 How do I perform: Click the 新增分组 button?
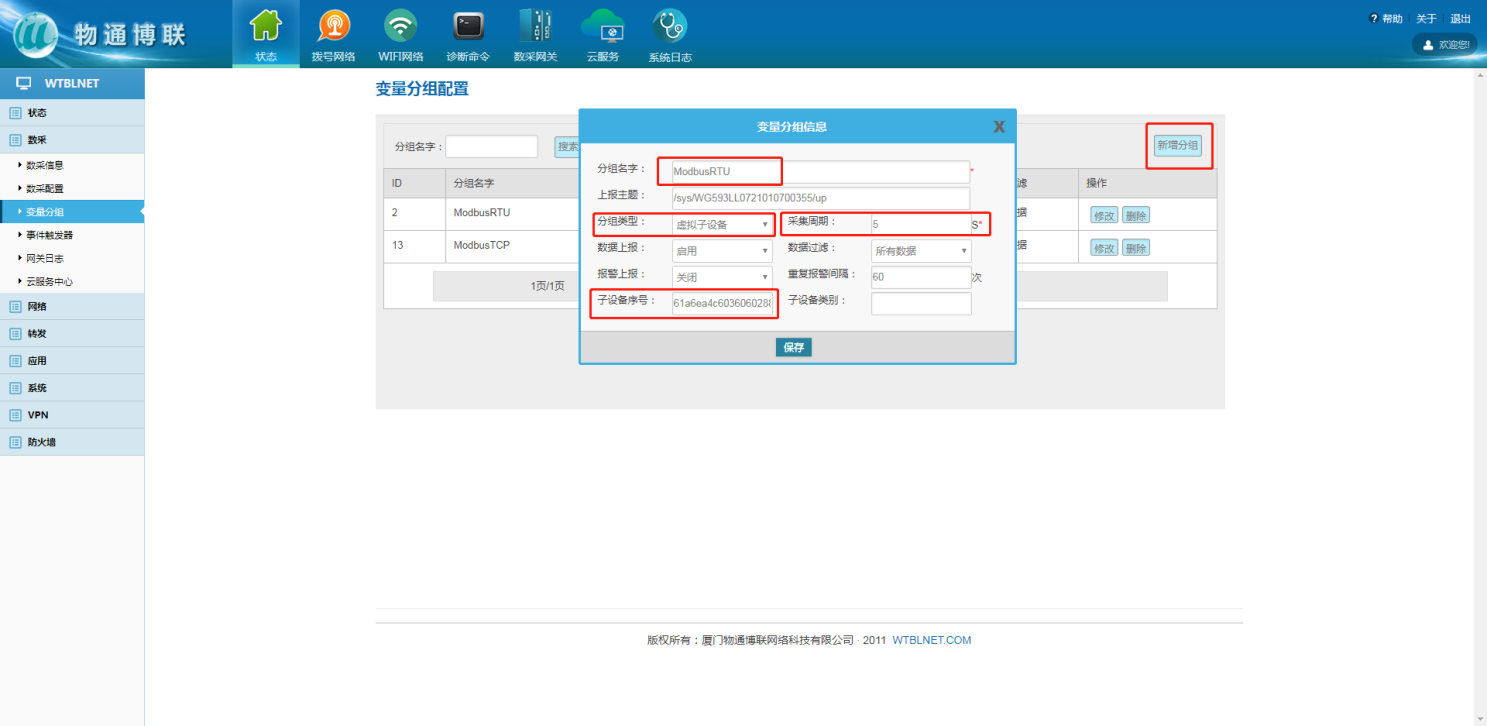point(1177,146)
